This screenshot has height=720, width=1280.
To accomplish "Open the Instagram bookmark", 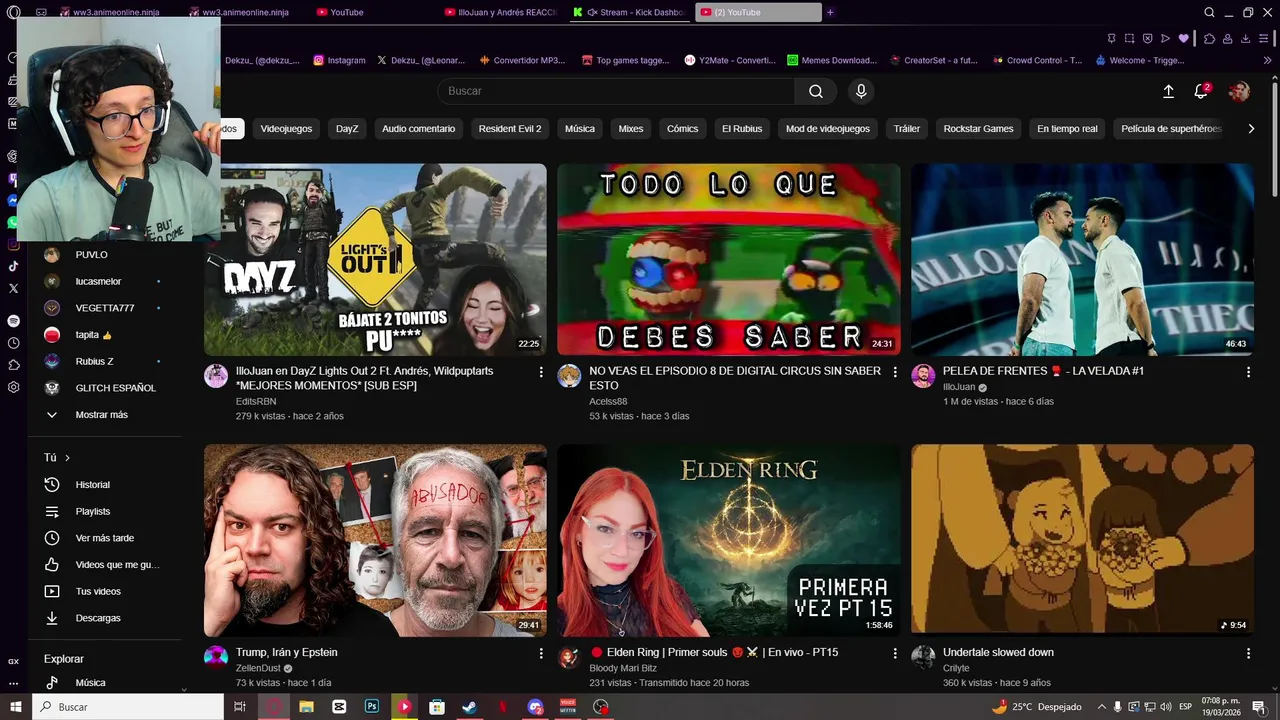I will 339,60.
